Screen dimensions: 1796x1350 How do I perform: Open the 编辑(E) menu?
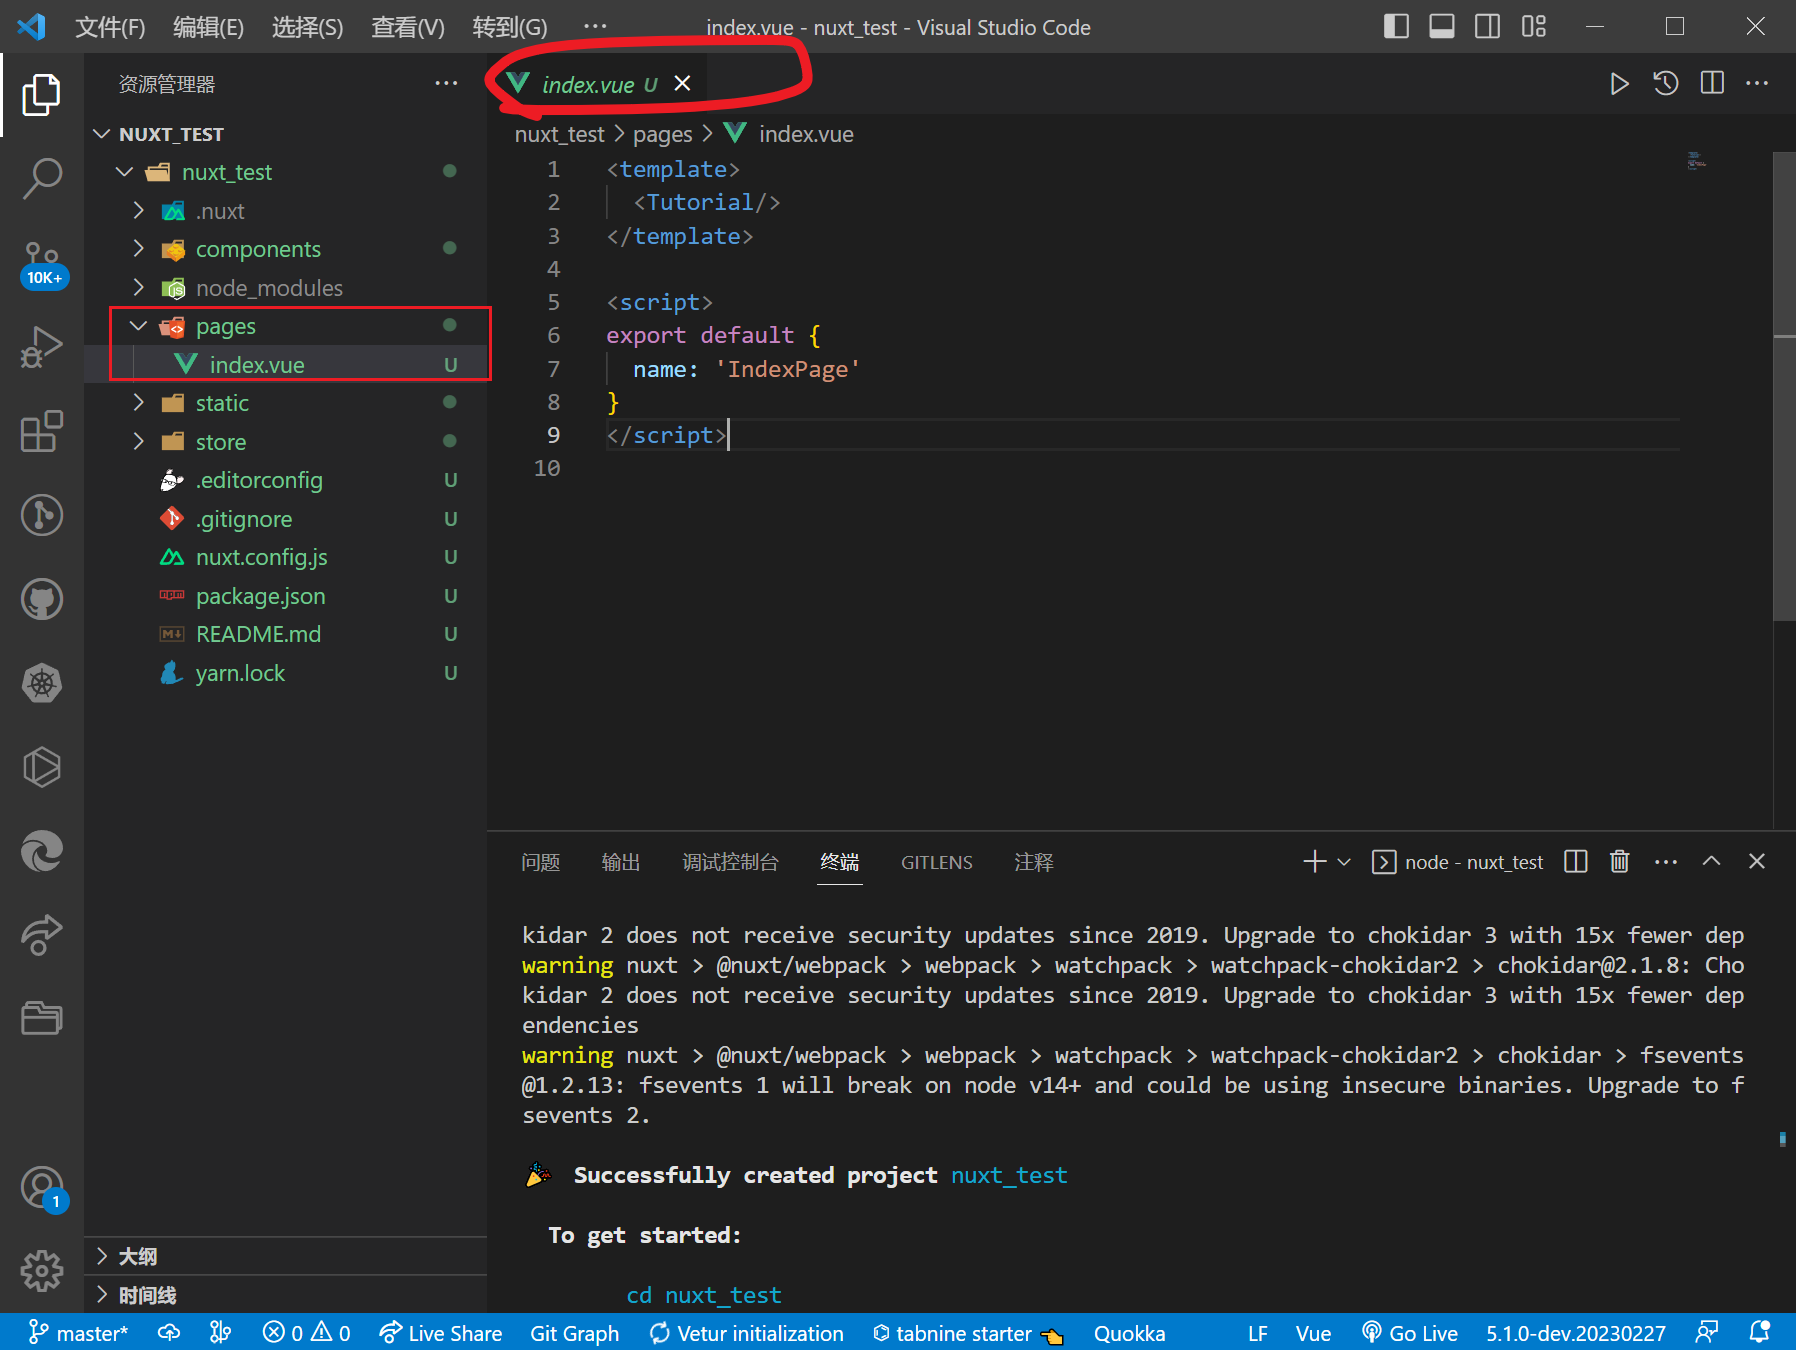coord(208,27)
